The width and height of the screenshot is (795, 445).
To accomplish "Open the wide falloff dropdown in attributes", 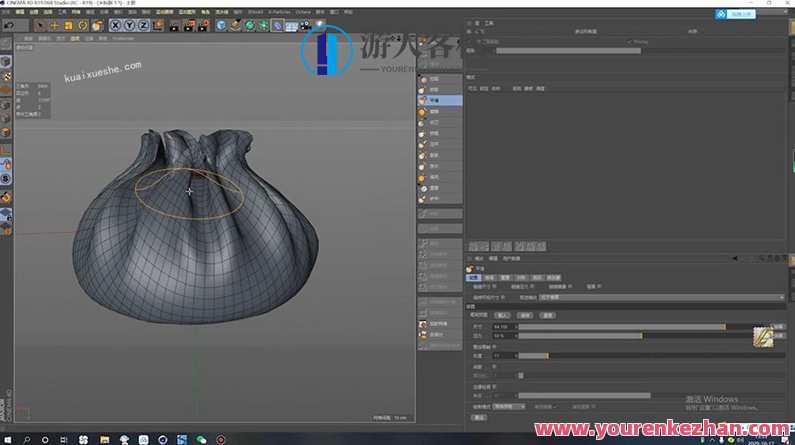I will [x=660, y=297].
